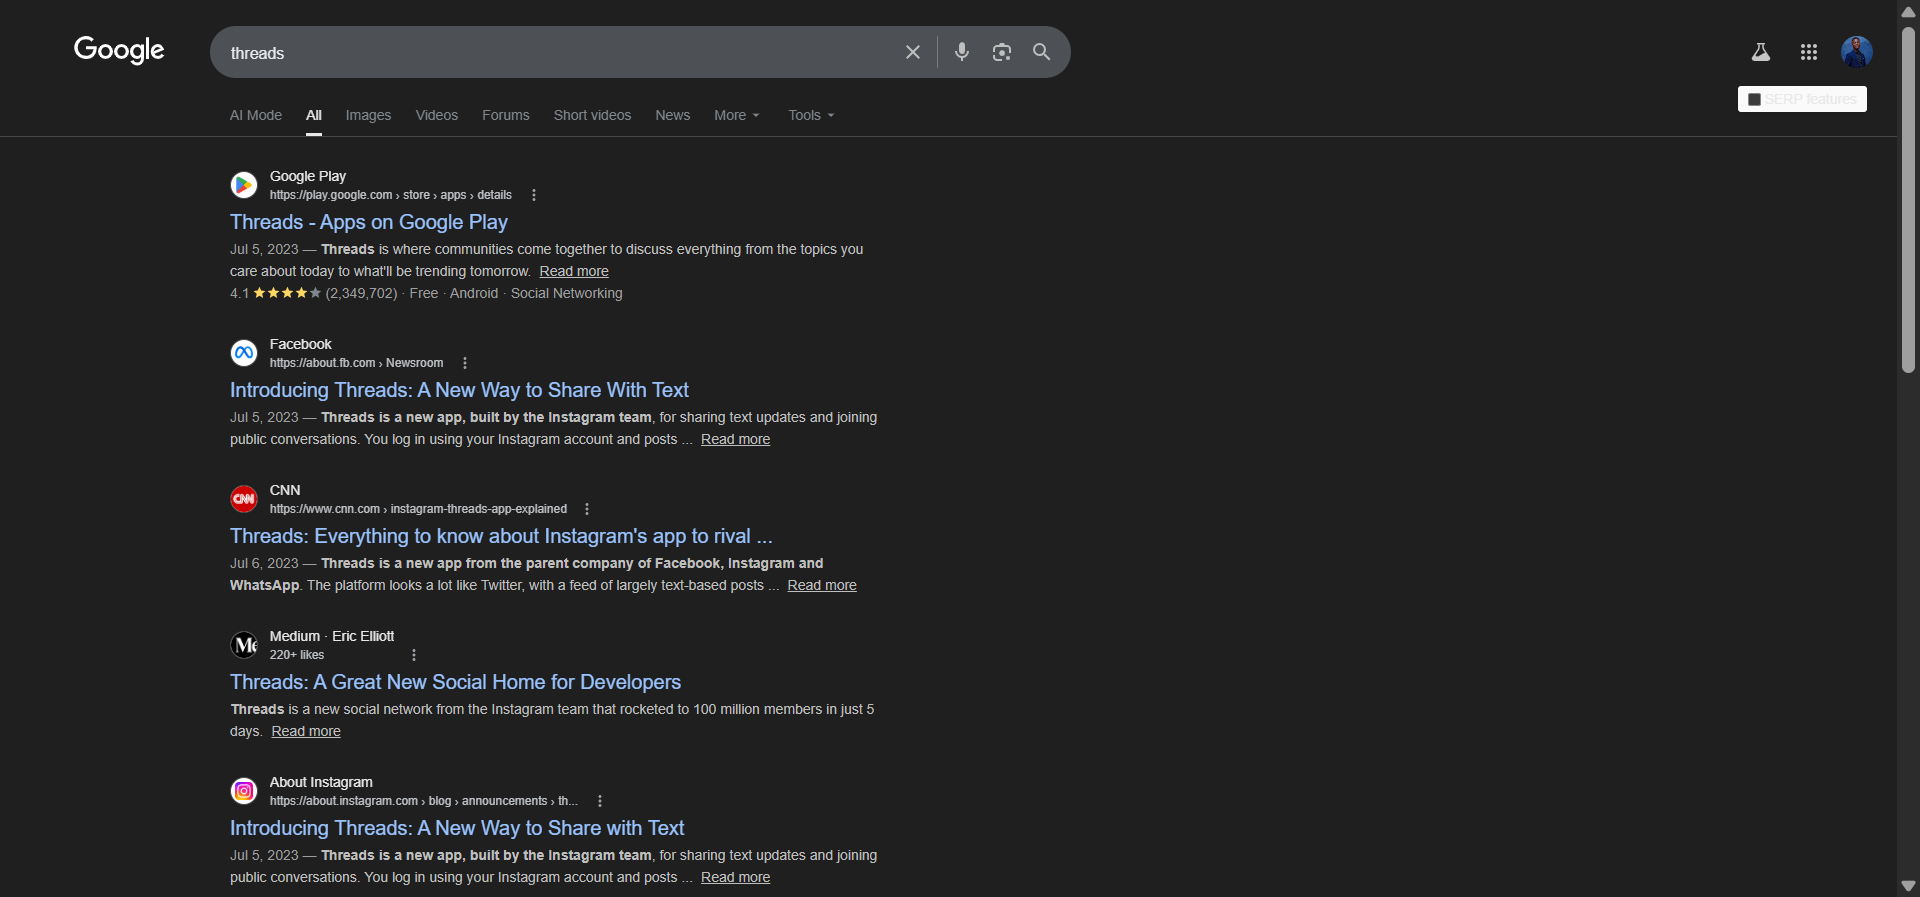
Task: Open Search Labs flask icon
Action: 1761,52
